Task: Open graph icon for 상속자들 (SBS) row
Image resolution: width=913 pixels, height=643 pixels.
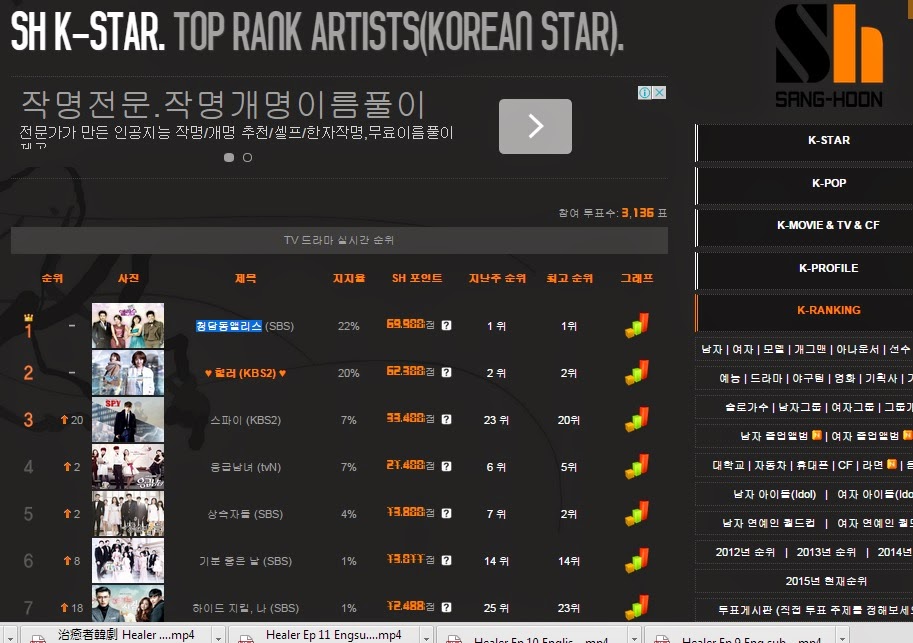Action: pos(636,514)
